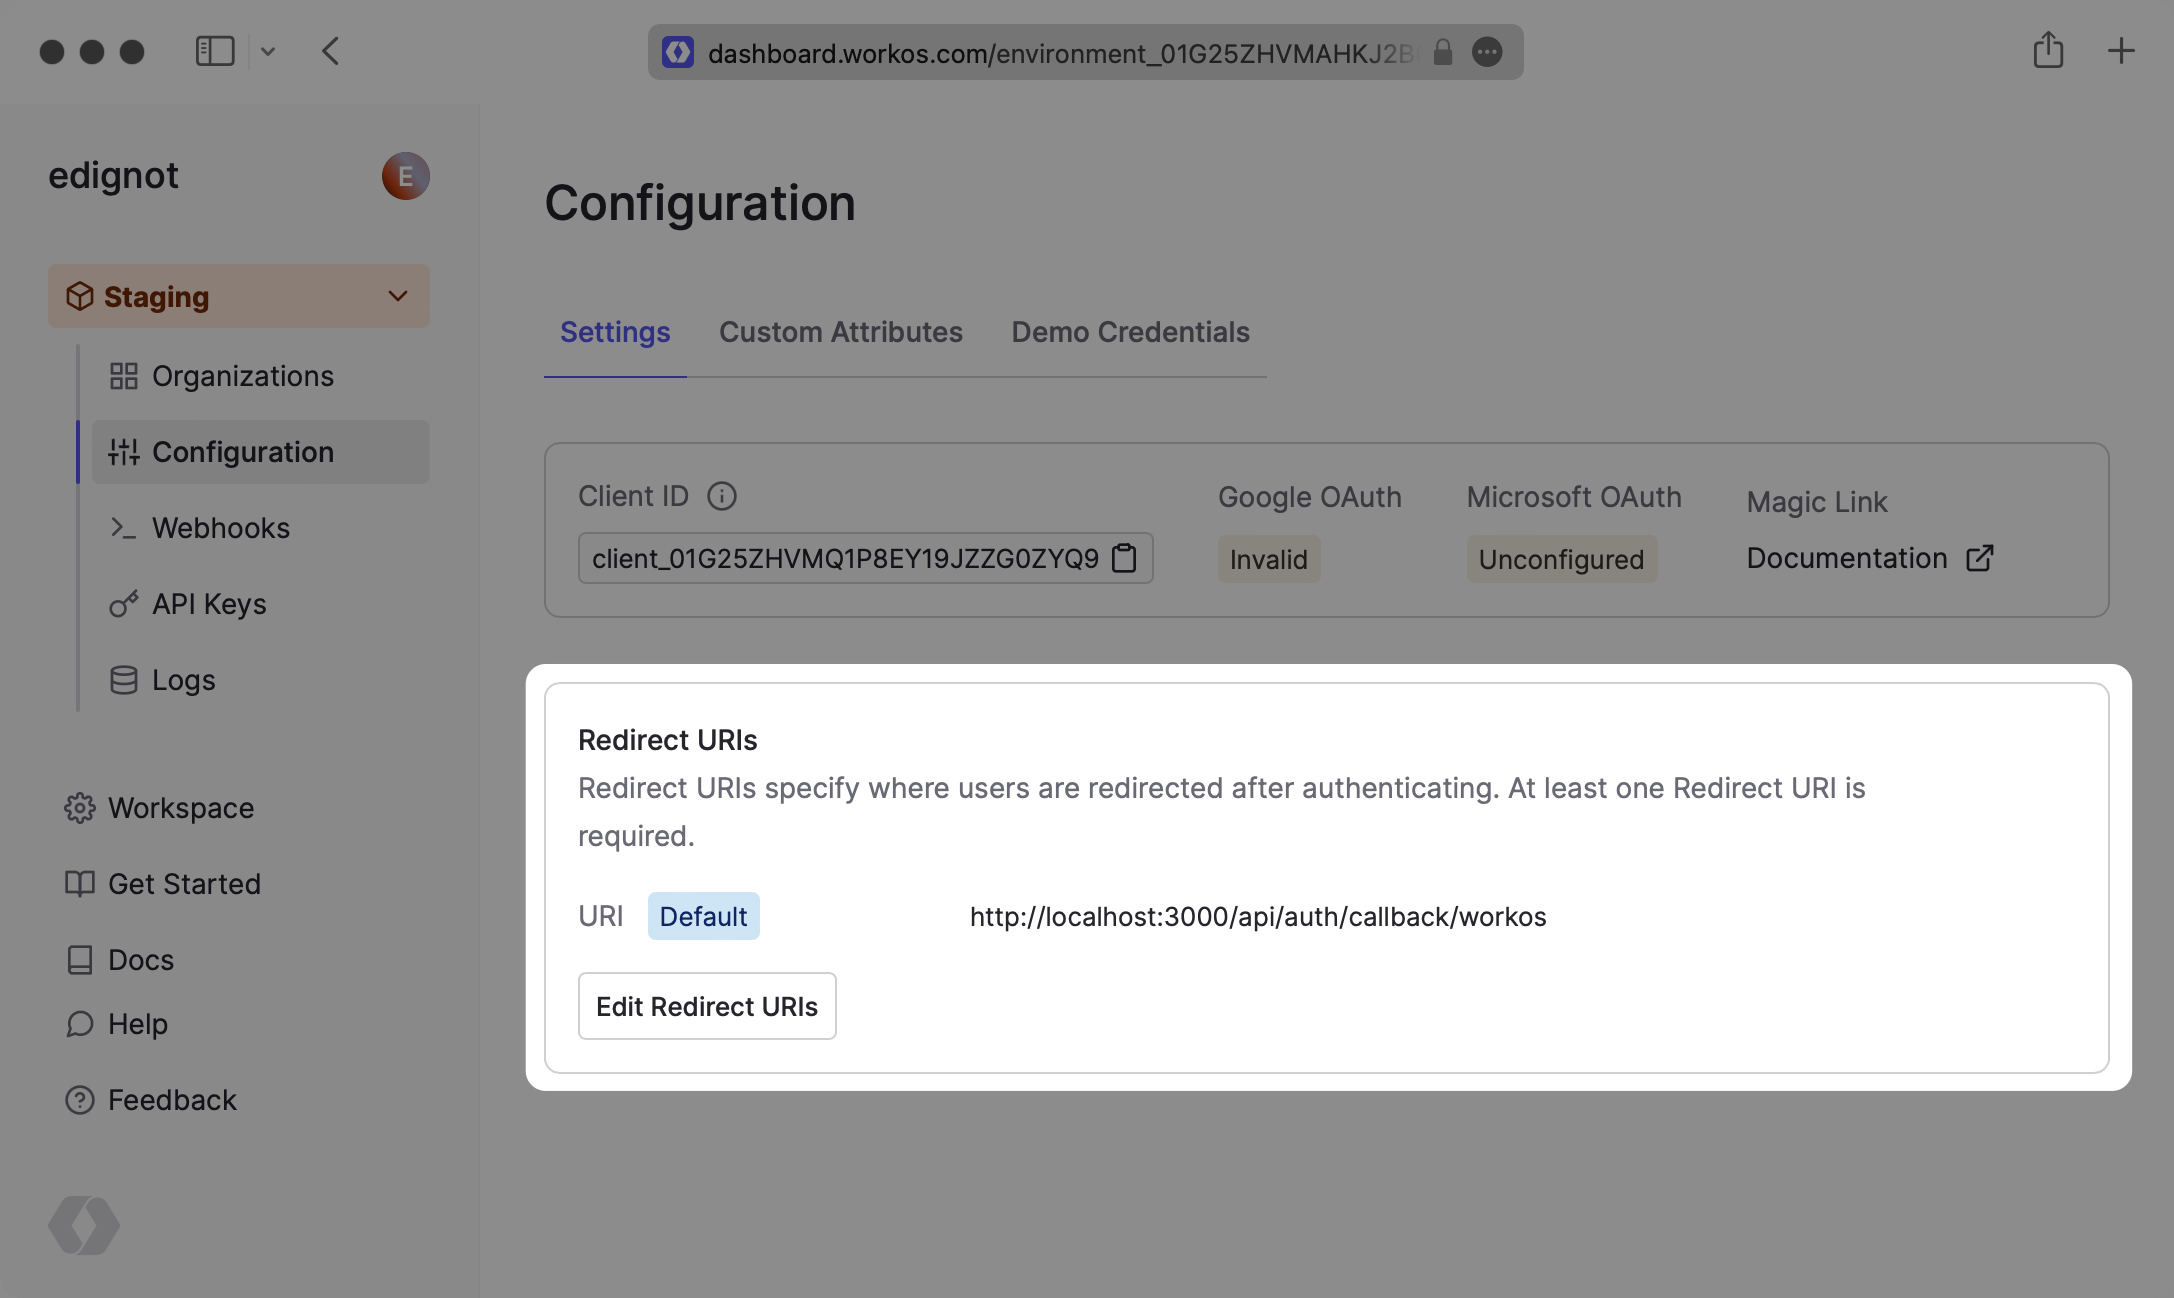The image size is (2174, 1298).
Task: Click the Client ID info icon
Action: coord(721,496)
